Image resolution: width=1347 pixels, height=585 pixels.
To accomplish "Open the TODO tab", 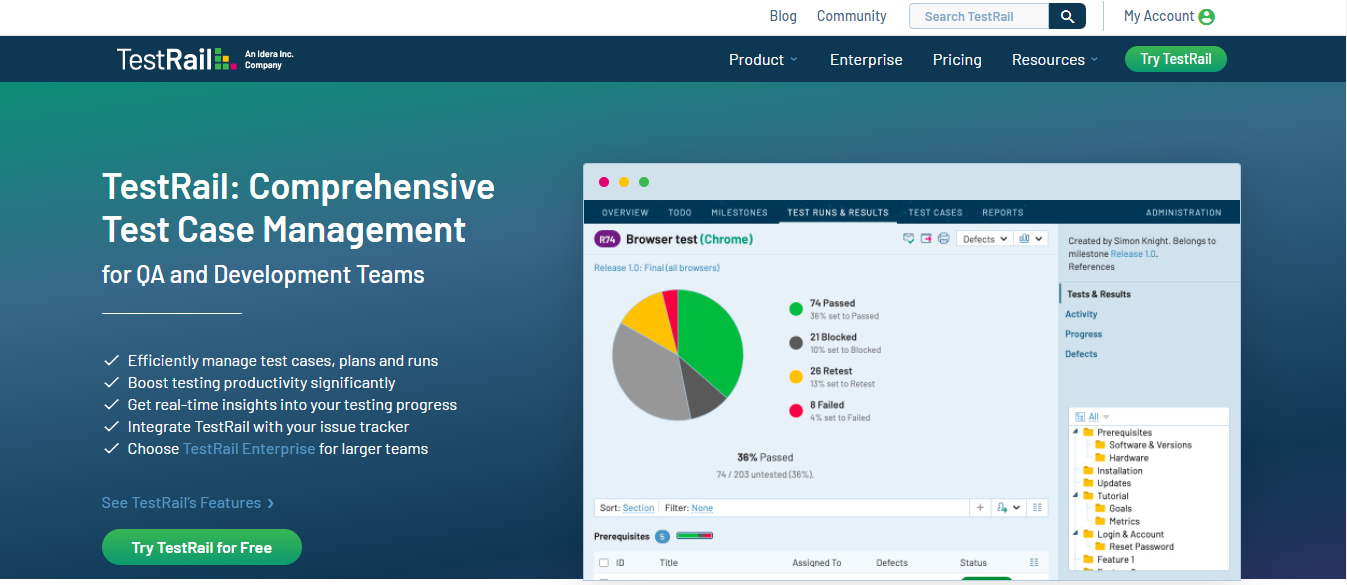I will click(x=680, y=212).
